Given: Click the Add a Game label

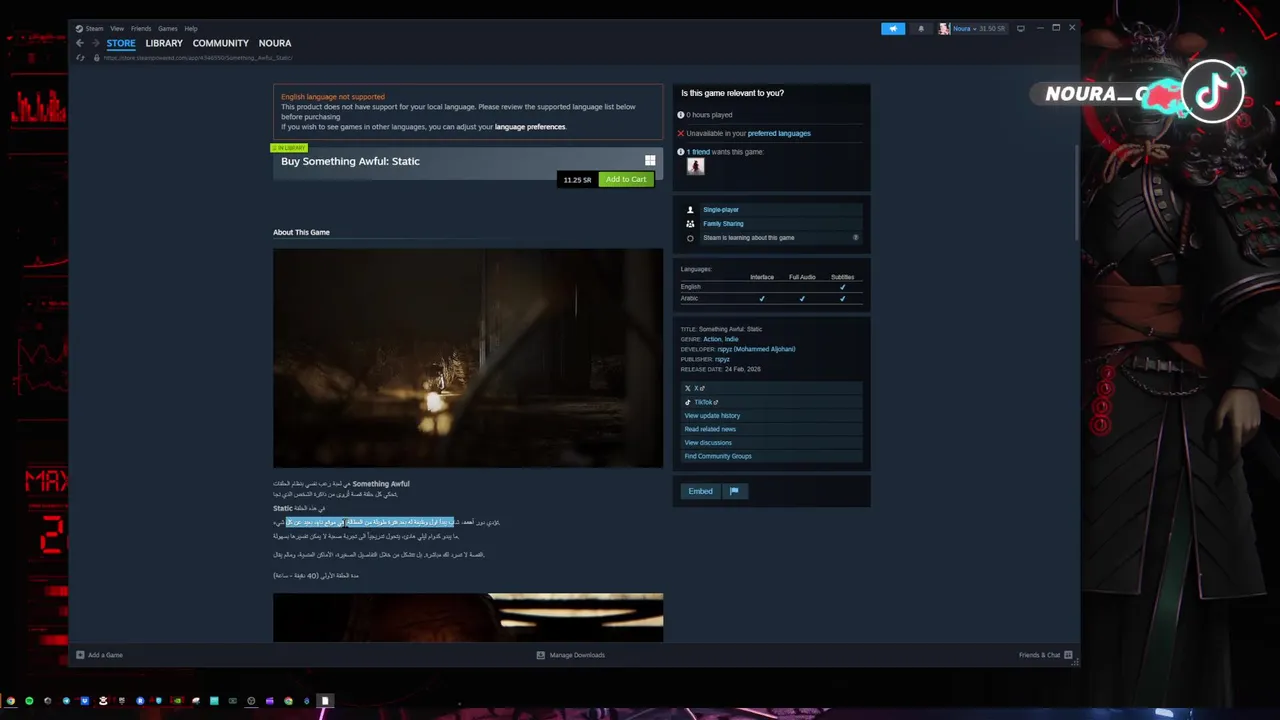Looking at the screenshot, I should (x=105, y=655).
